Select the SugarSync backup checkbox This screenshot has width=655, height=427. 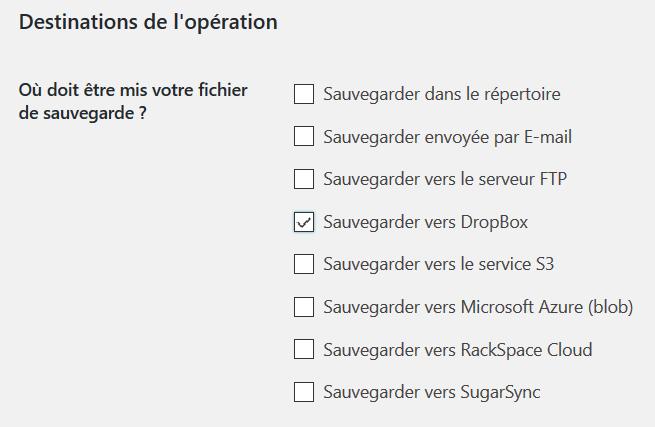pos(304,392)
